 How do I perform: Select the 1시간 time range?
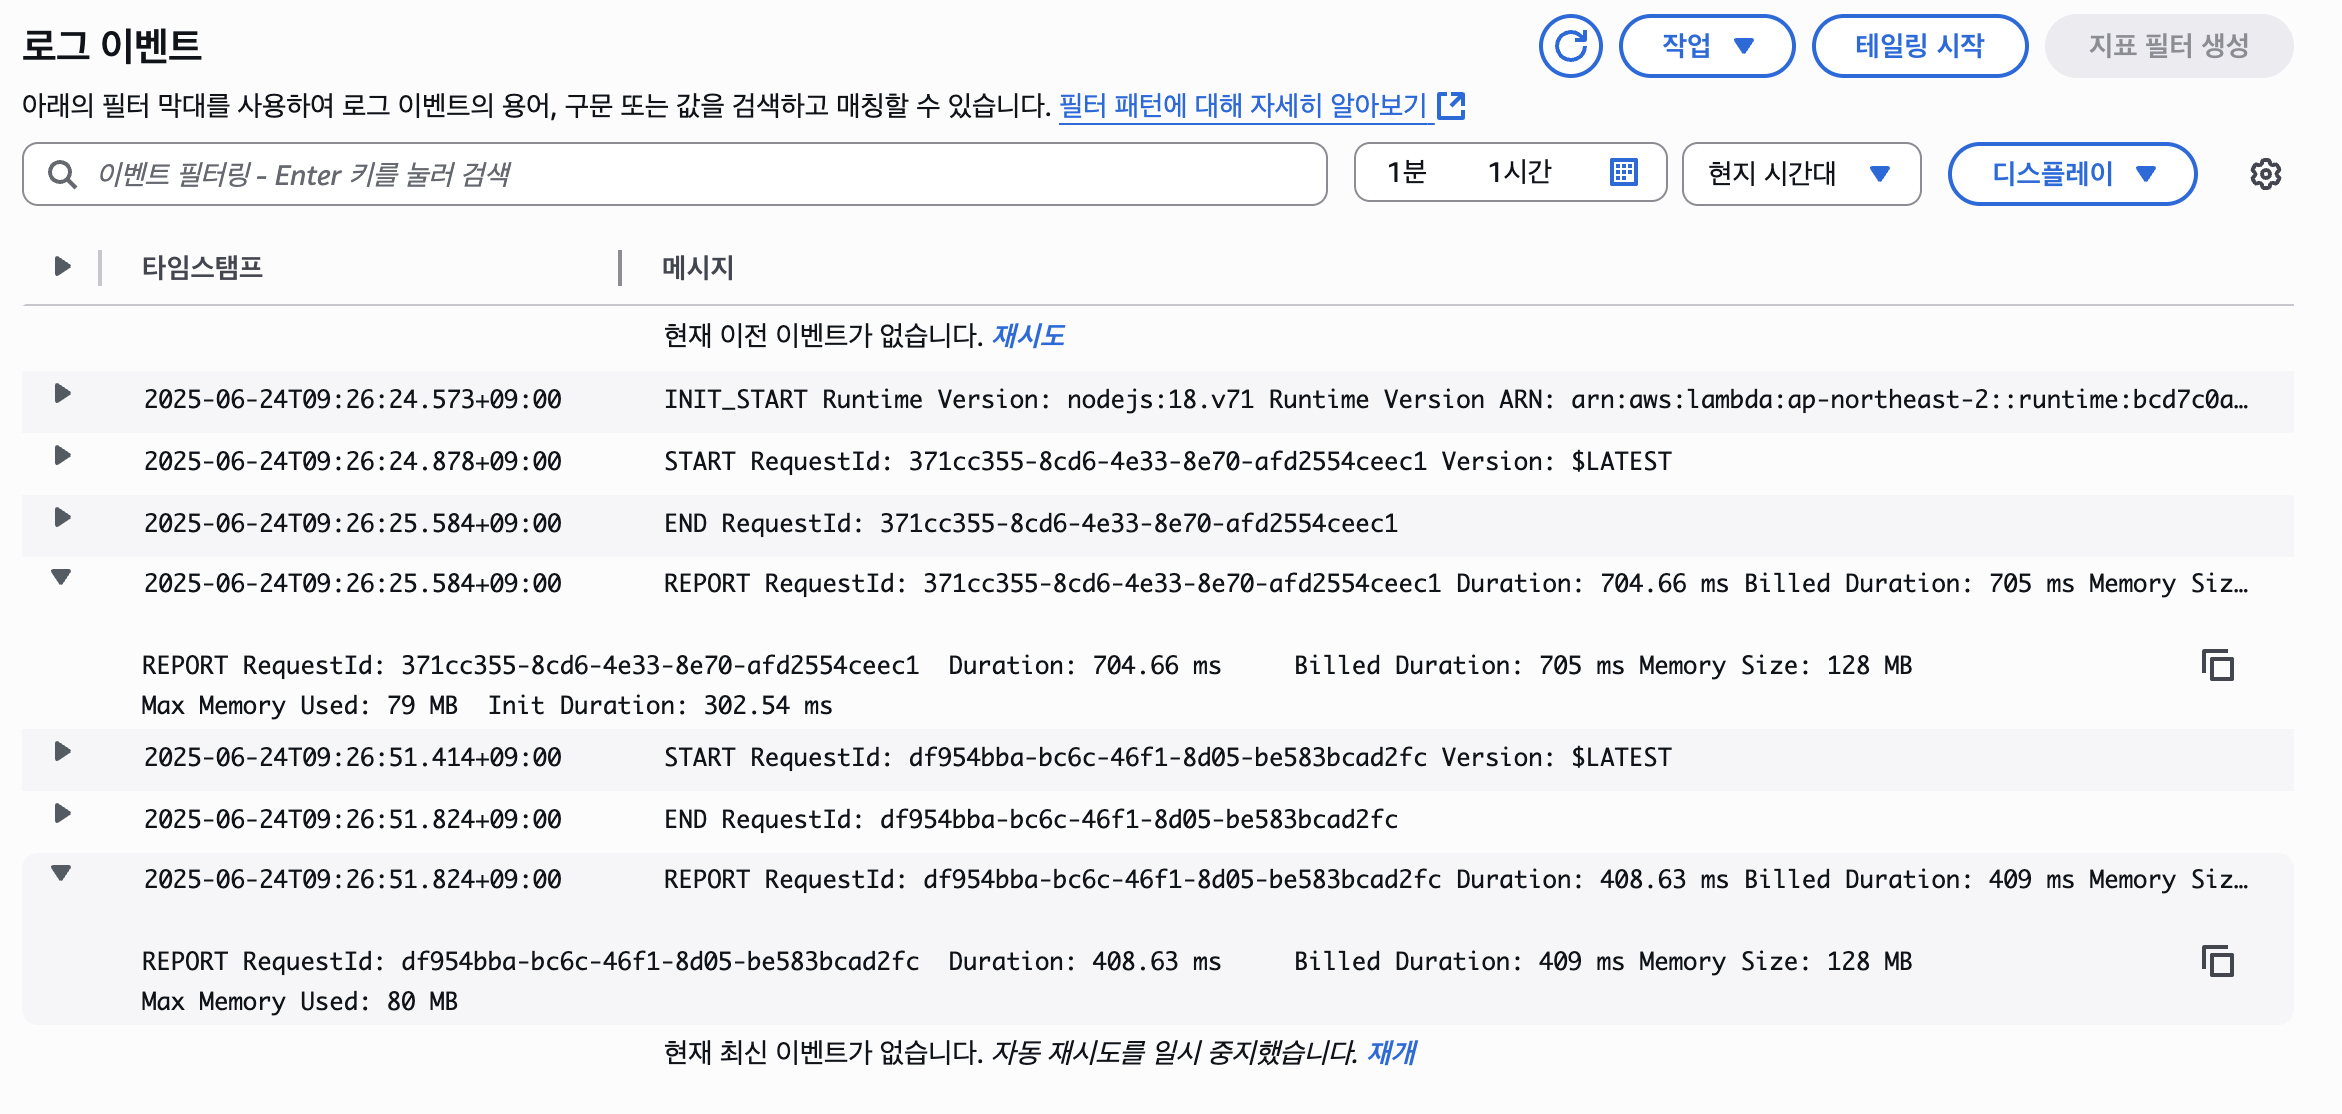[x=1518, y=173]
